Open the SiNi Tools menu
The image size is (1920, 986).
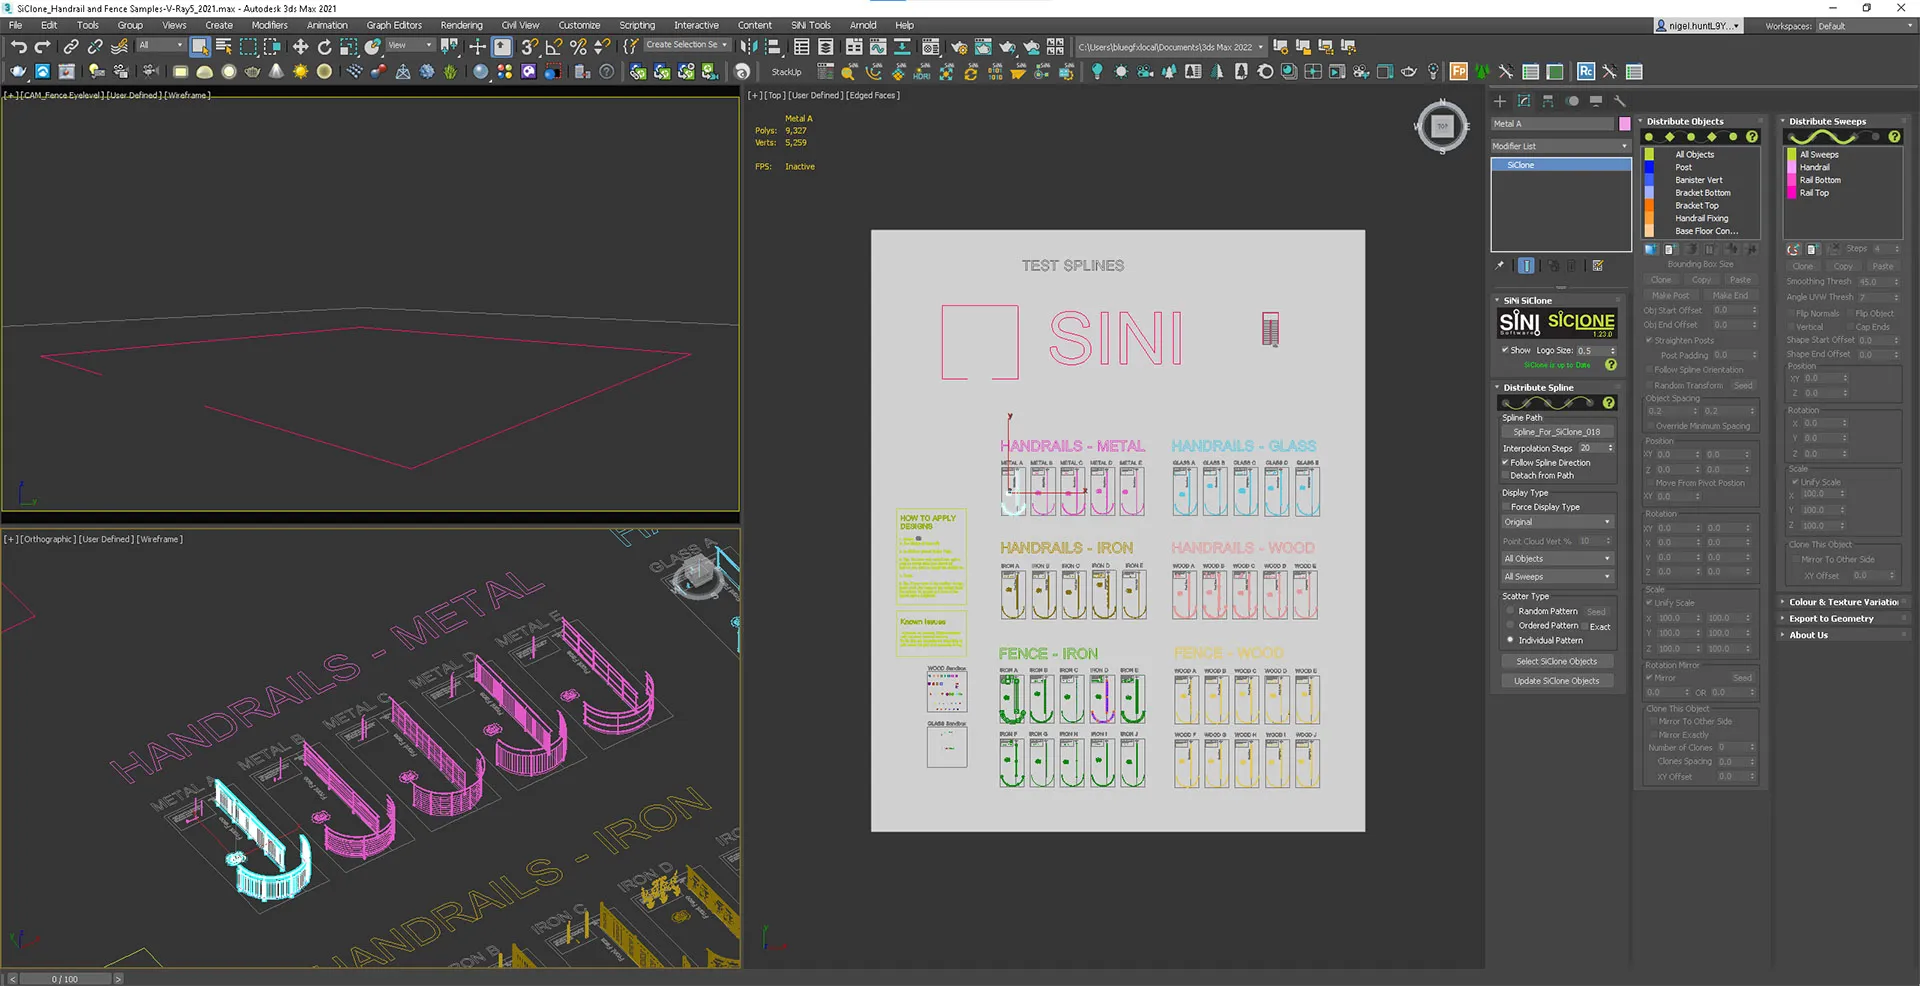pyautogui.click(x=810, y=25)
